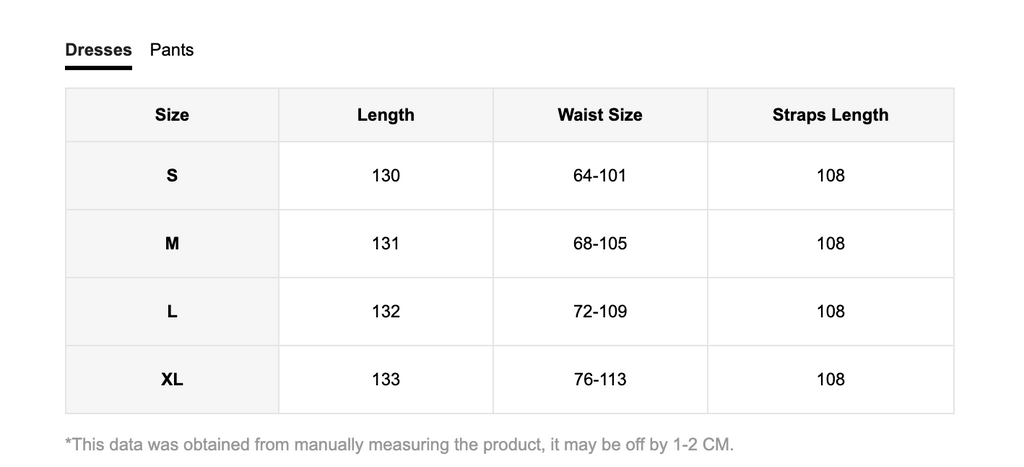This screenshot has width=1024, height=467.
Task: Click the Straps Length column header
Action: coord(831,115)
